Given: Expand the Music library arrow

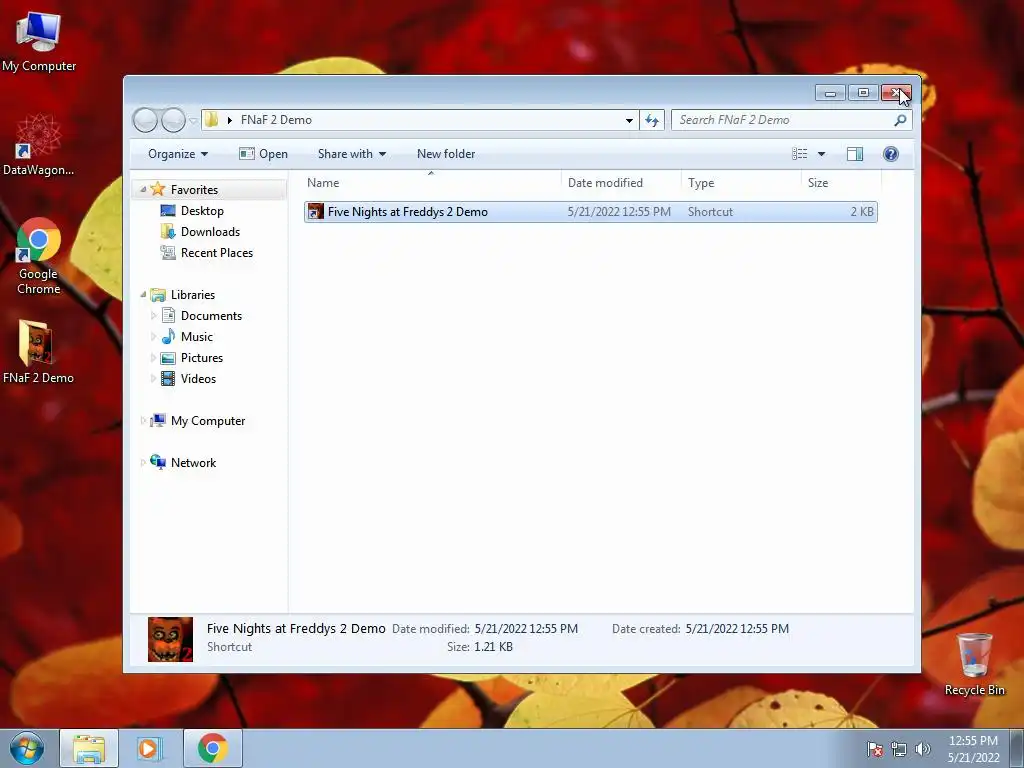Looking at the screenshot, I should point(153,337).
